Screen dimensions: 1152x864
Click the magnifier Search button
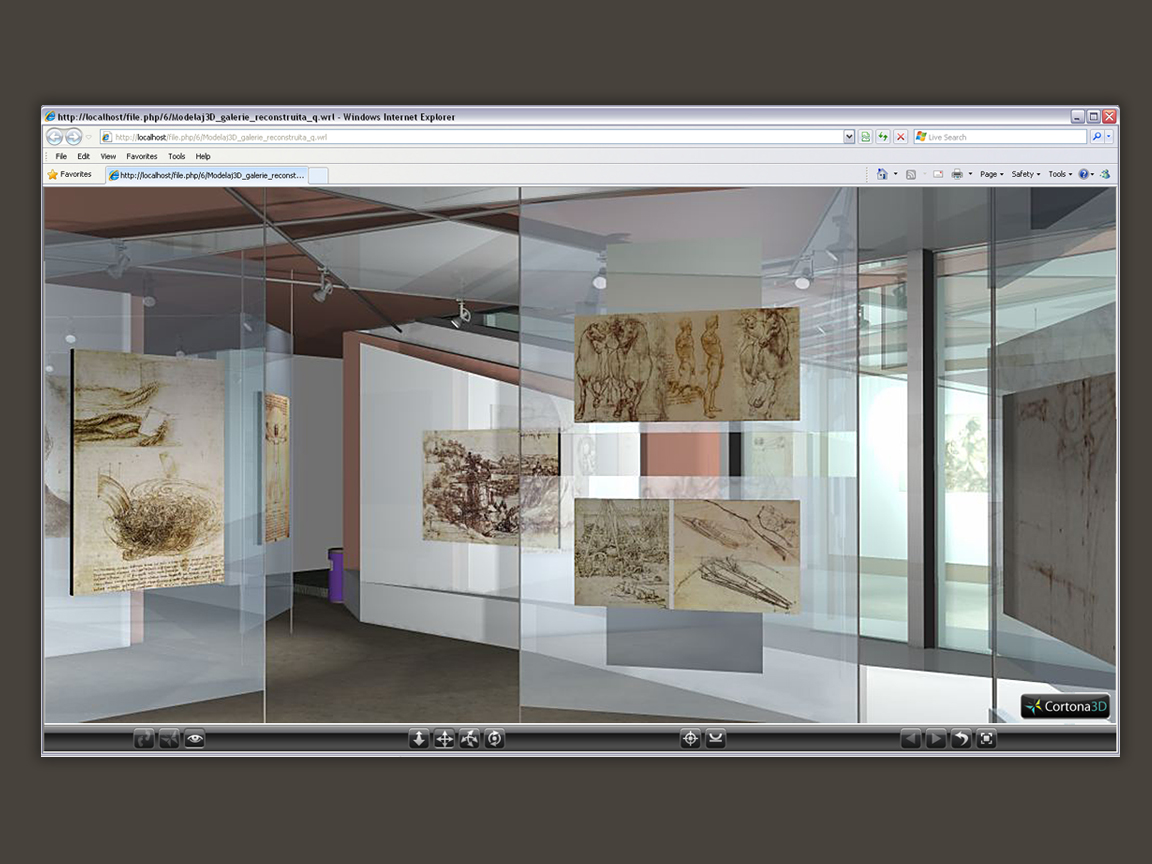pos(1096,137)
